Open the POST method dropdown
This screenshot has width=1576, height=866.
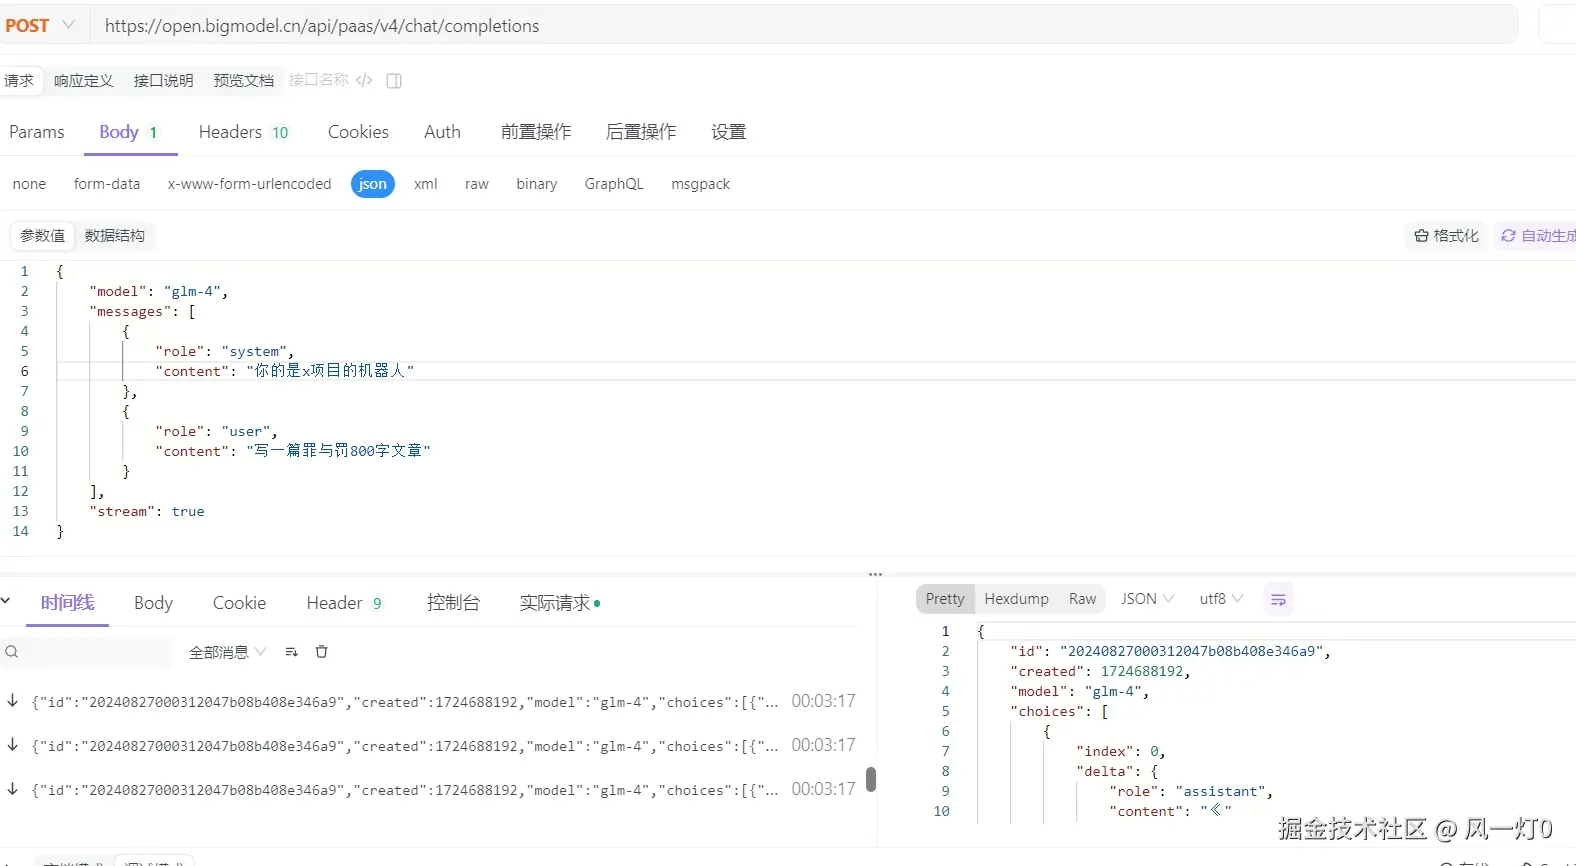point(40,26)
